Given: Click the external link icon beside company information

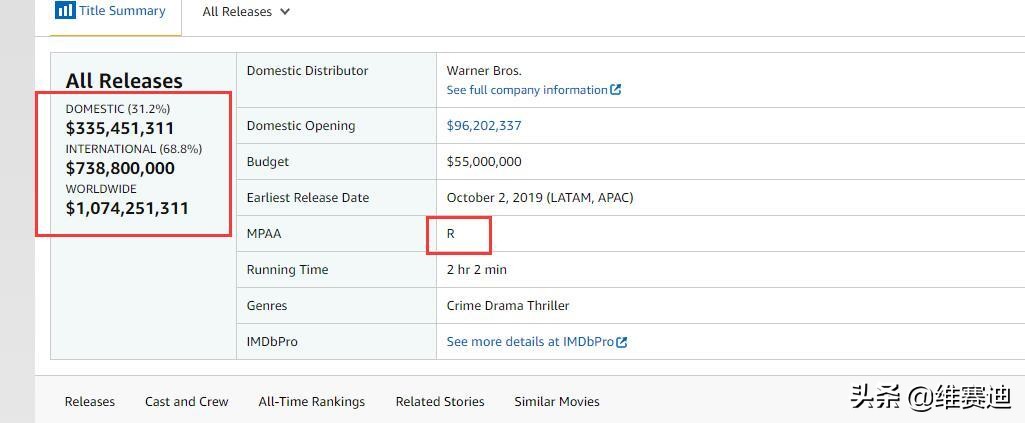Looking at the screenshot, I should (616, 90).
